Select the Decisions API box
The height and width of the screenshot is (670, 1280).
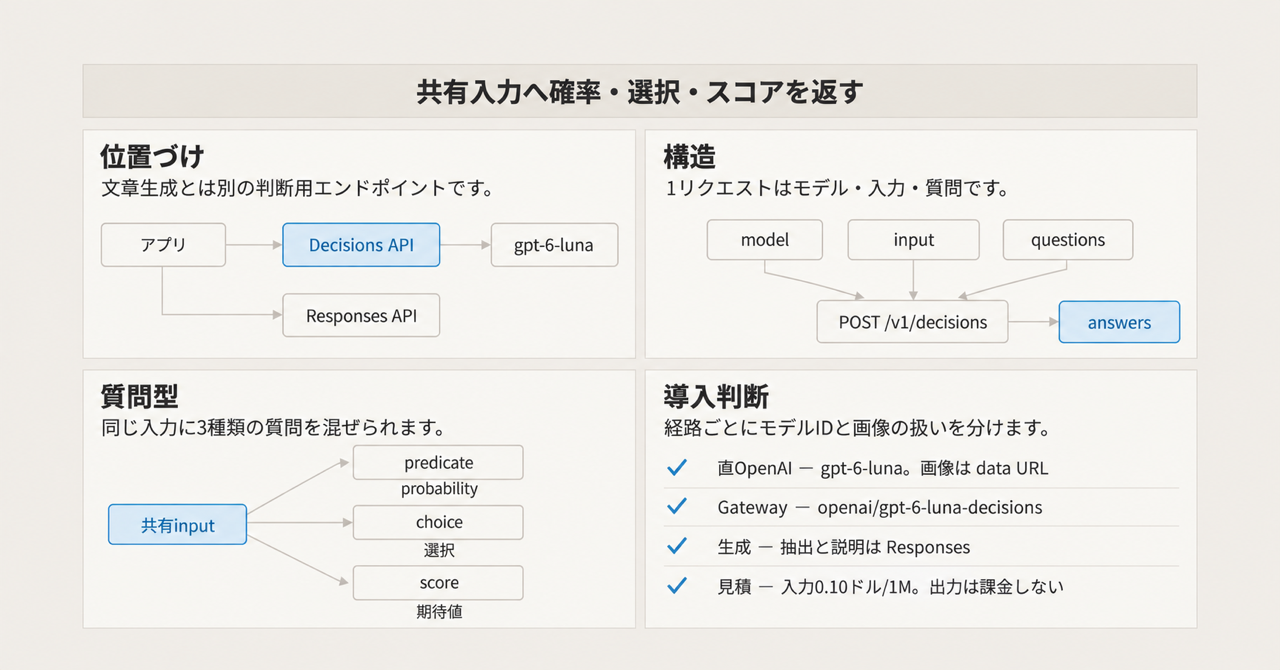[x=361, y=244]
